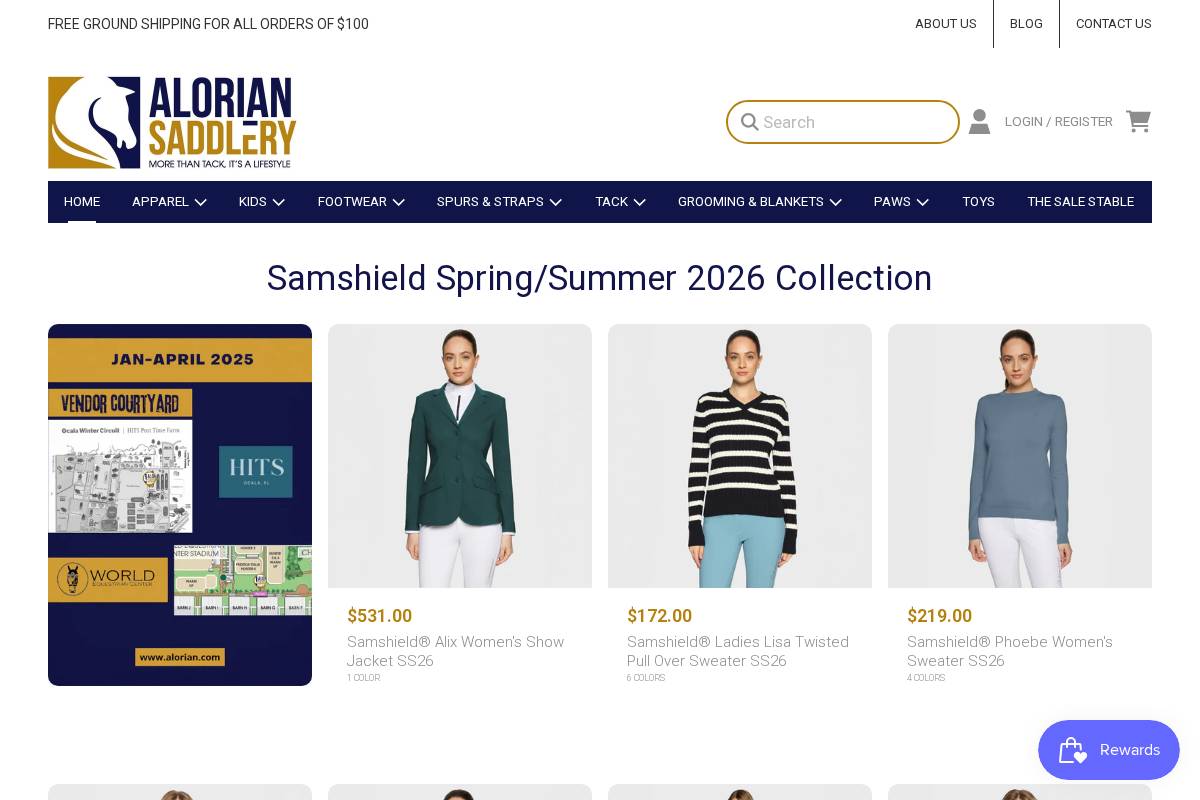The image size is (1200, 800).
Task: Open the Paws dropdown menu
Action: pyautogui.click(x=901, y=202)
